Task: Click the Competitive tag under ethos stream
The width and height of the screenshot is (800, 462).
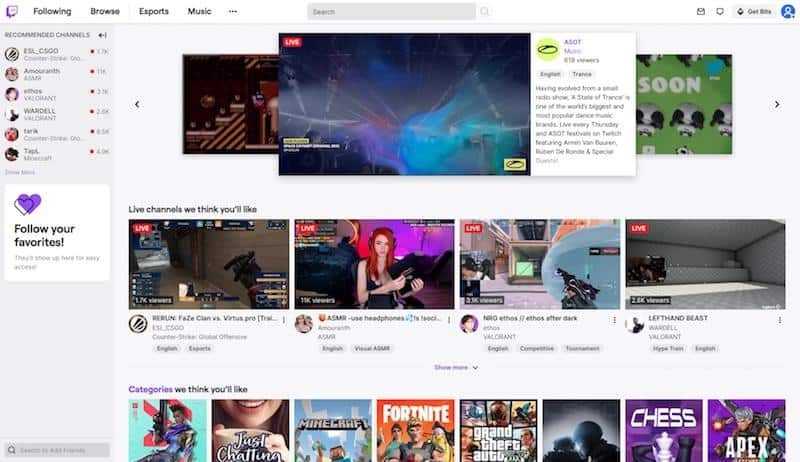Action: [537, 349]
